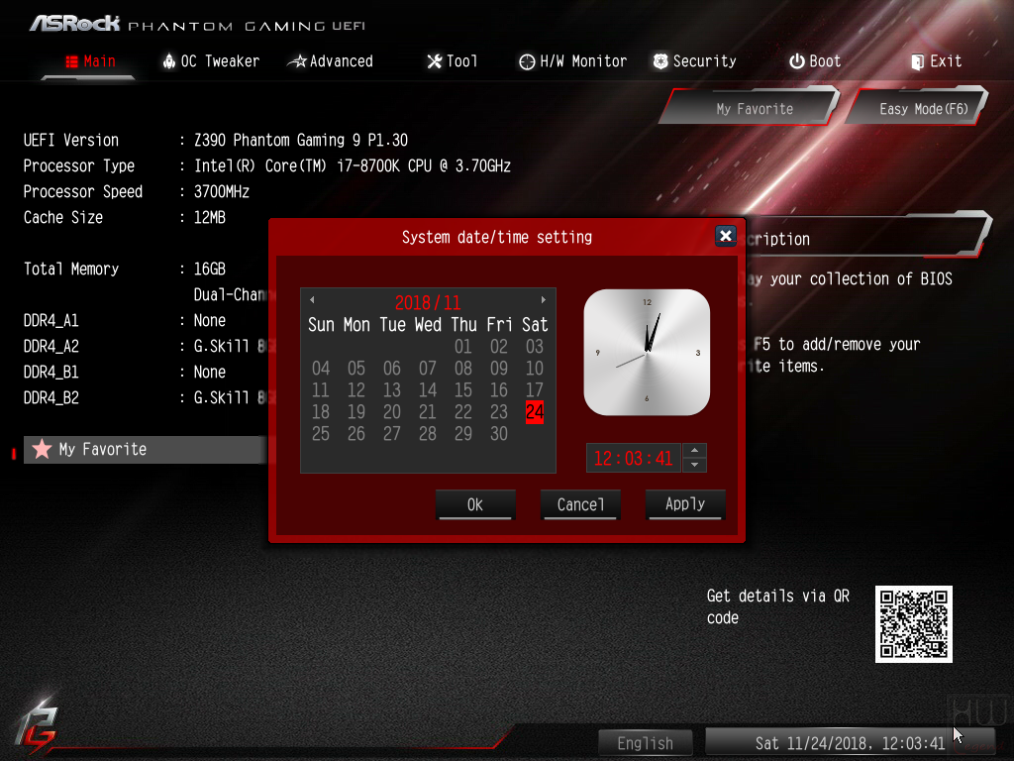
Task: Click the DDR4_A2 memory row
Action: click(146, 347)
